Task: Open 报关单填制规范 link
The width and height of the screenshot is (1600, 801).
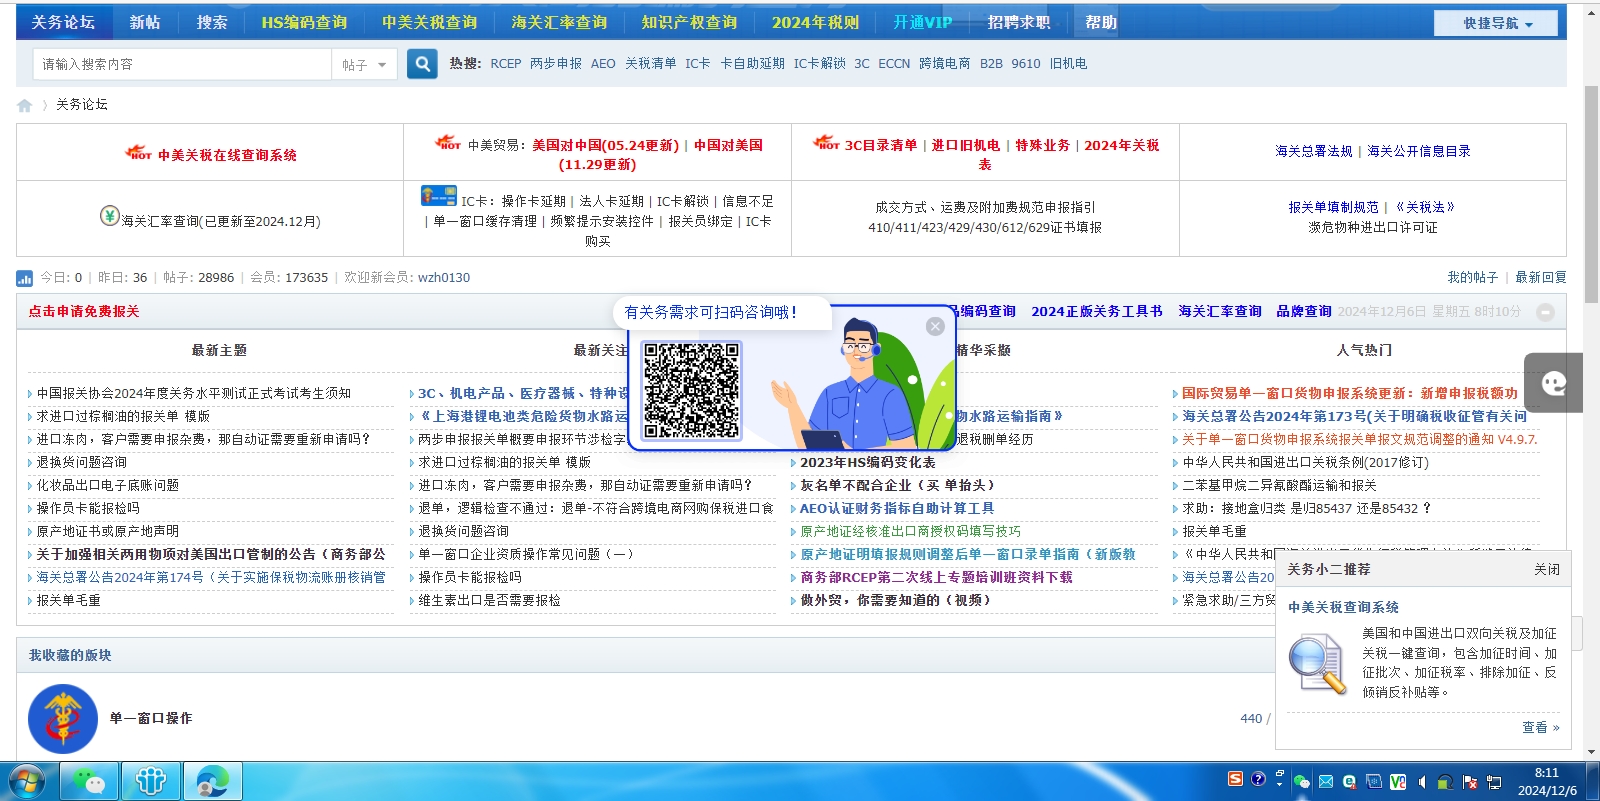Action: [x=1333, y=207]
